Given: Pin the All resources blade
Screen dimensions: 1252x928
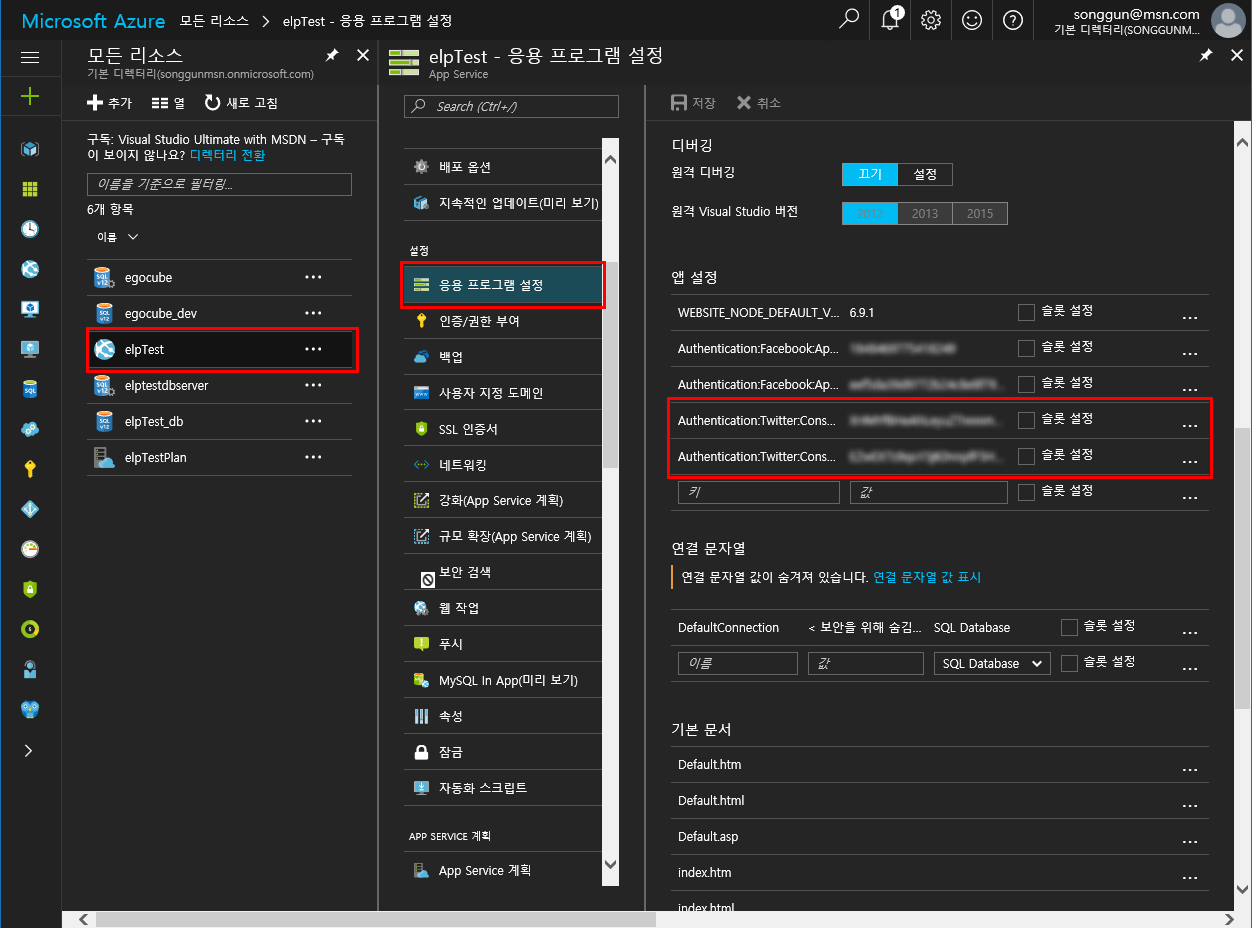Looking at the screenshot, I should pos(332,56).
